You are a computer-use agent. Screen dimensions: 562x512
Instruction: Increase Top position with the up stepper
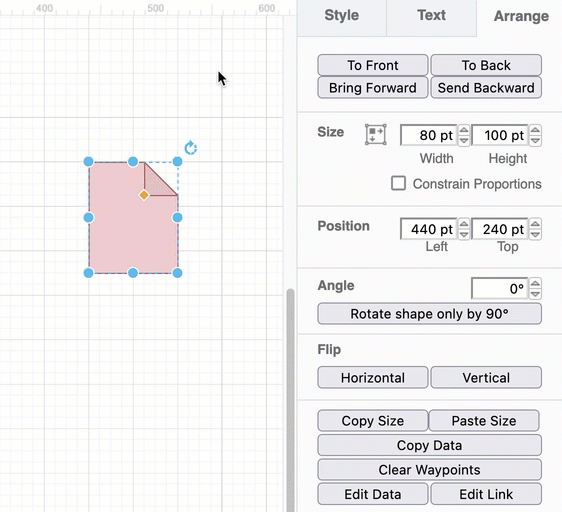[535, 224]
